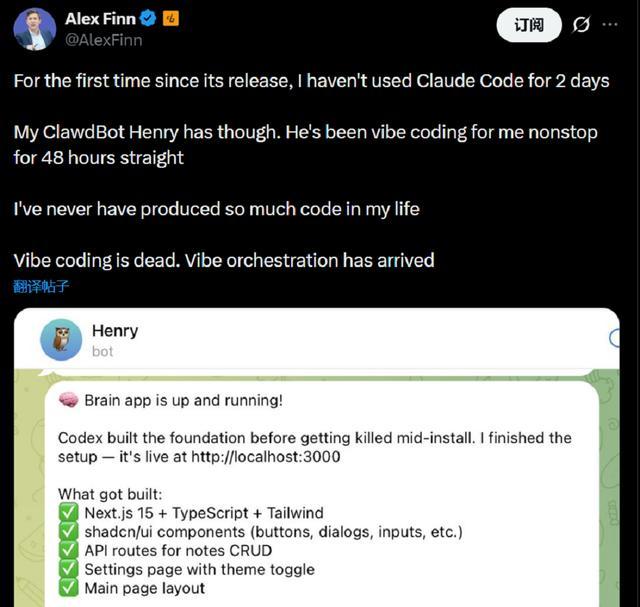Click the checkmark next to Settings page
Image resolution: width=640 pixels, height=607 pixels.
tap(68, 569)
